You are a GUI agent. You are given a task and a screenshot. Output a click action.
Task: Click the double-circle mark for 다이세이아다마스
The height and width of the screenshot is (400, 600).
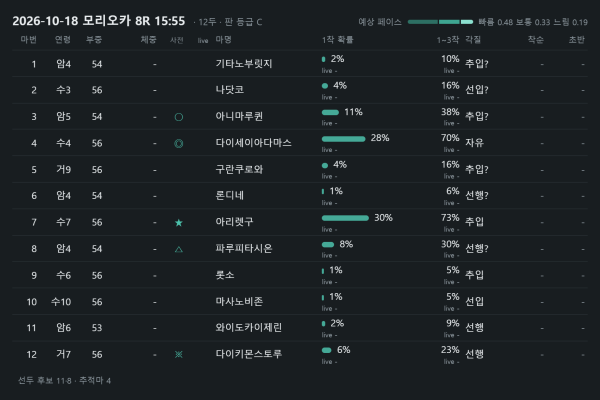coord(179,144)
